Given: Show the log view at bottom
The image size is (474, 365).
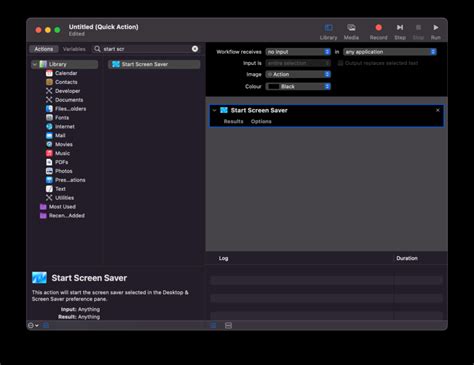Looking at the screenshot, I should point(213,325).
